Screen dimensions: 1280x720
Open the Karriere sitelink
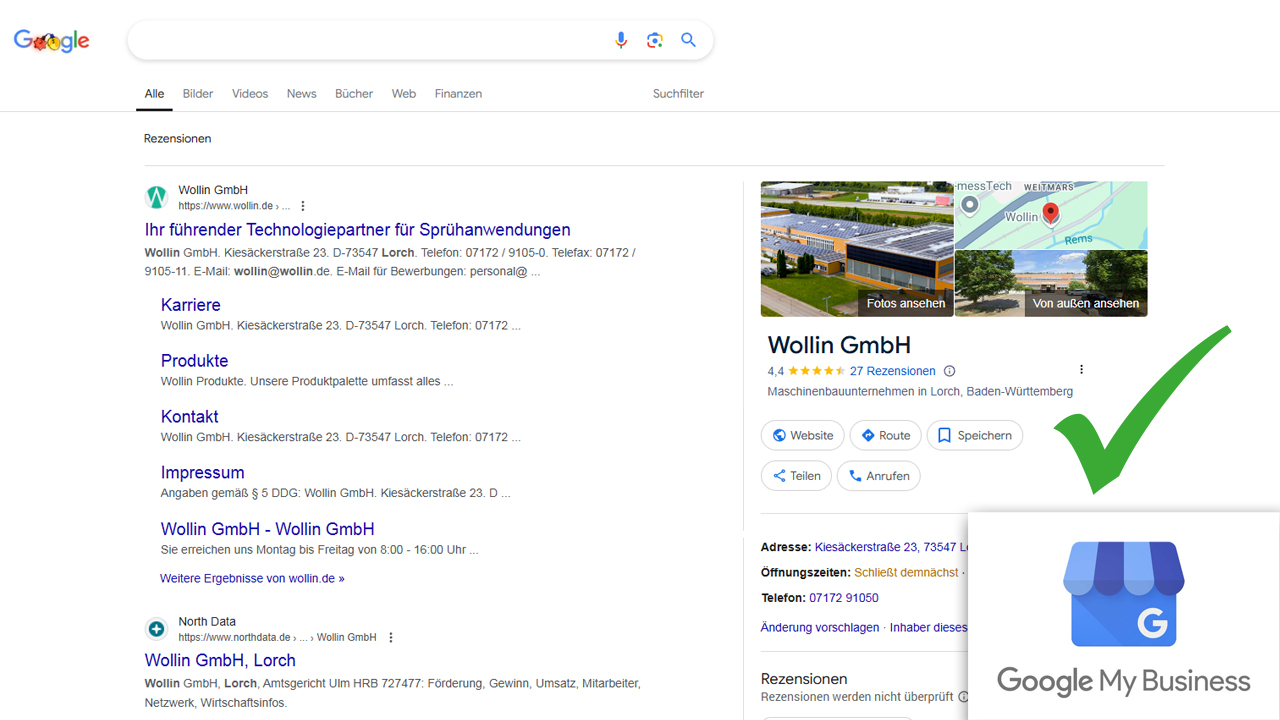click(x=191, y=305)
